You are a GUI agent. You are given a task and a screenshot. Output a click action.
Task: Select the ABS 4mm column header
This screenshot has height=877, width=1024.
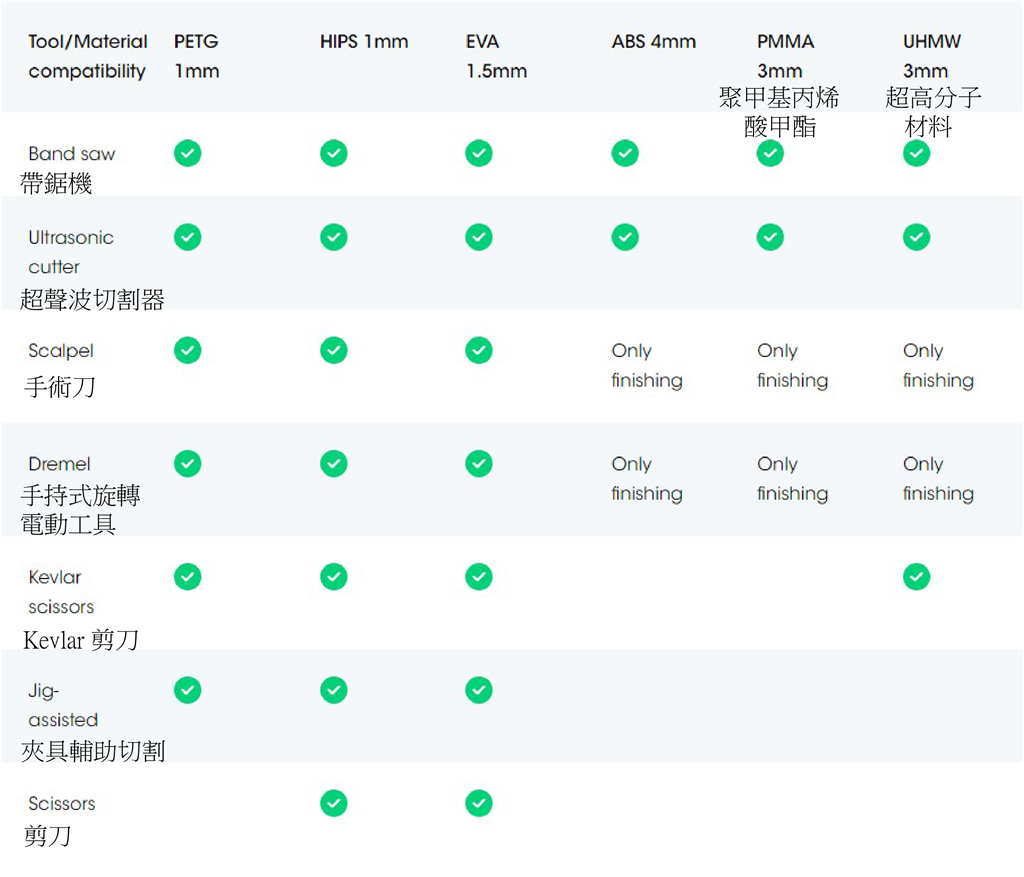653,42
